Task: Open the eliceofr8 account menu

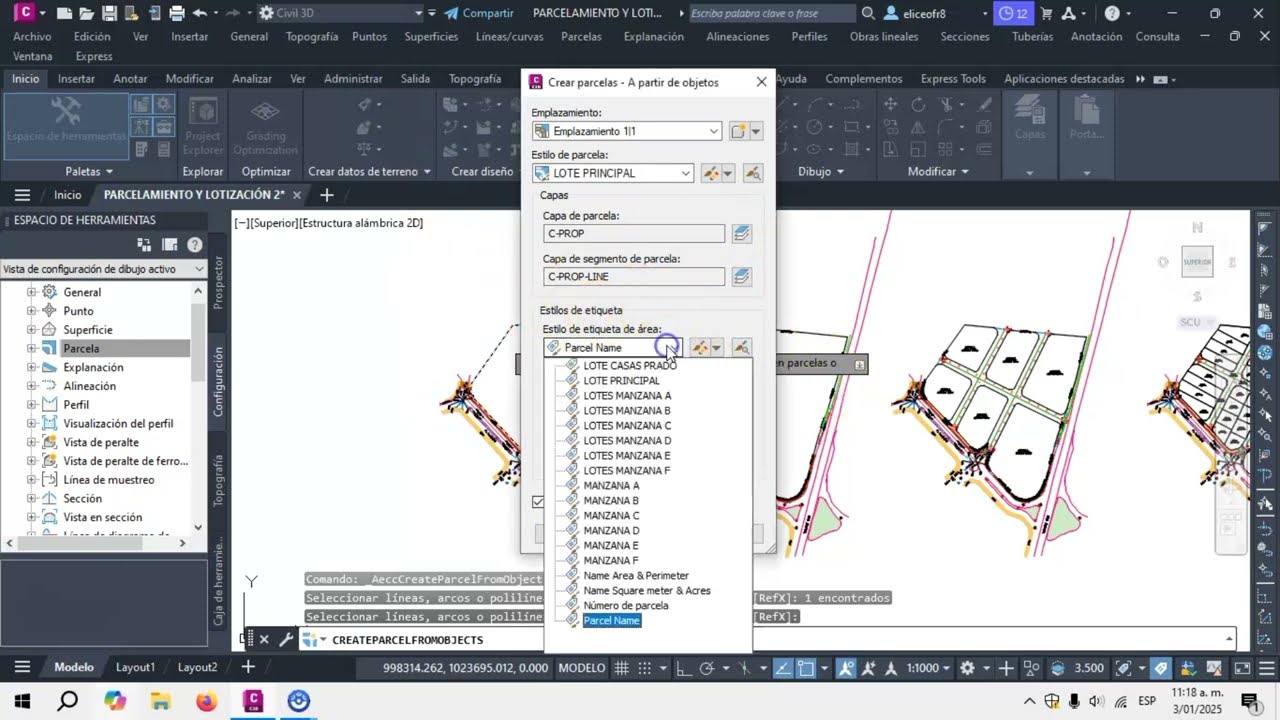Action: tap(924, 13)
